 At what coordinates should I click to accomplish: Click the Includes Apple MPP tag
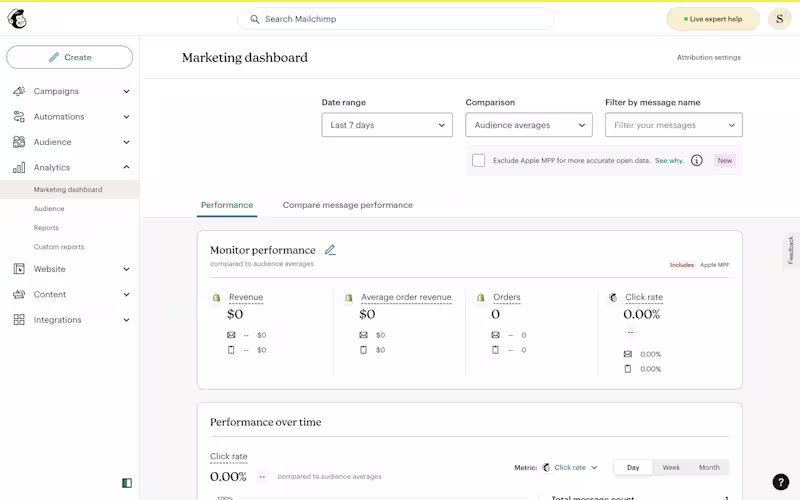(x=699, y=265)
